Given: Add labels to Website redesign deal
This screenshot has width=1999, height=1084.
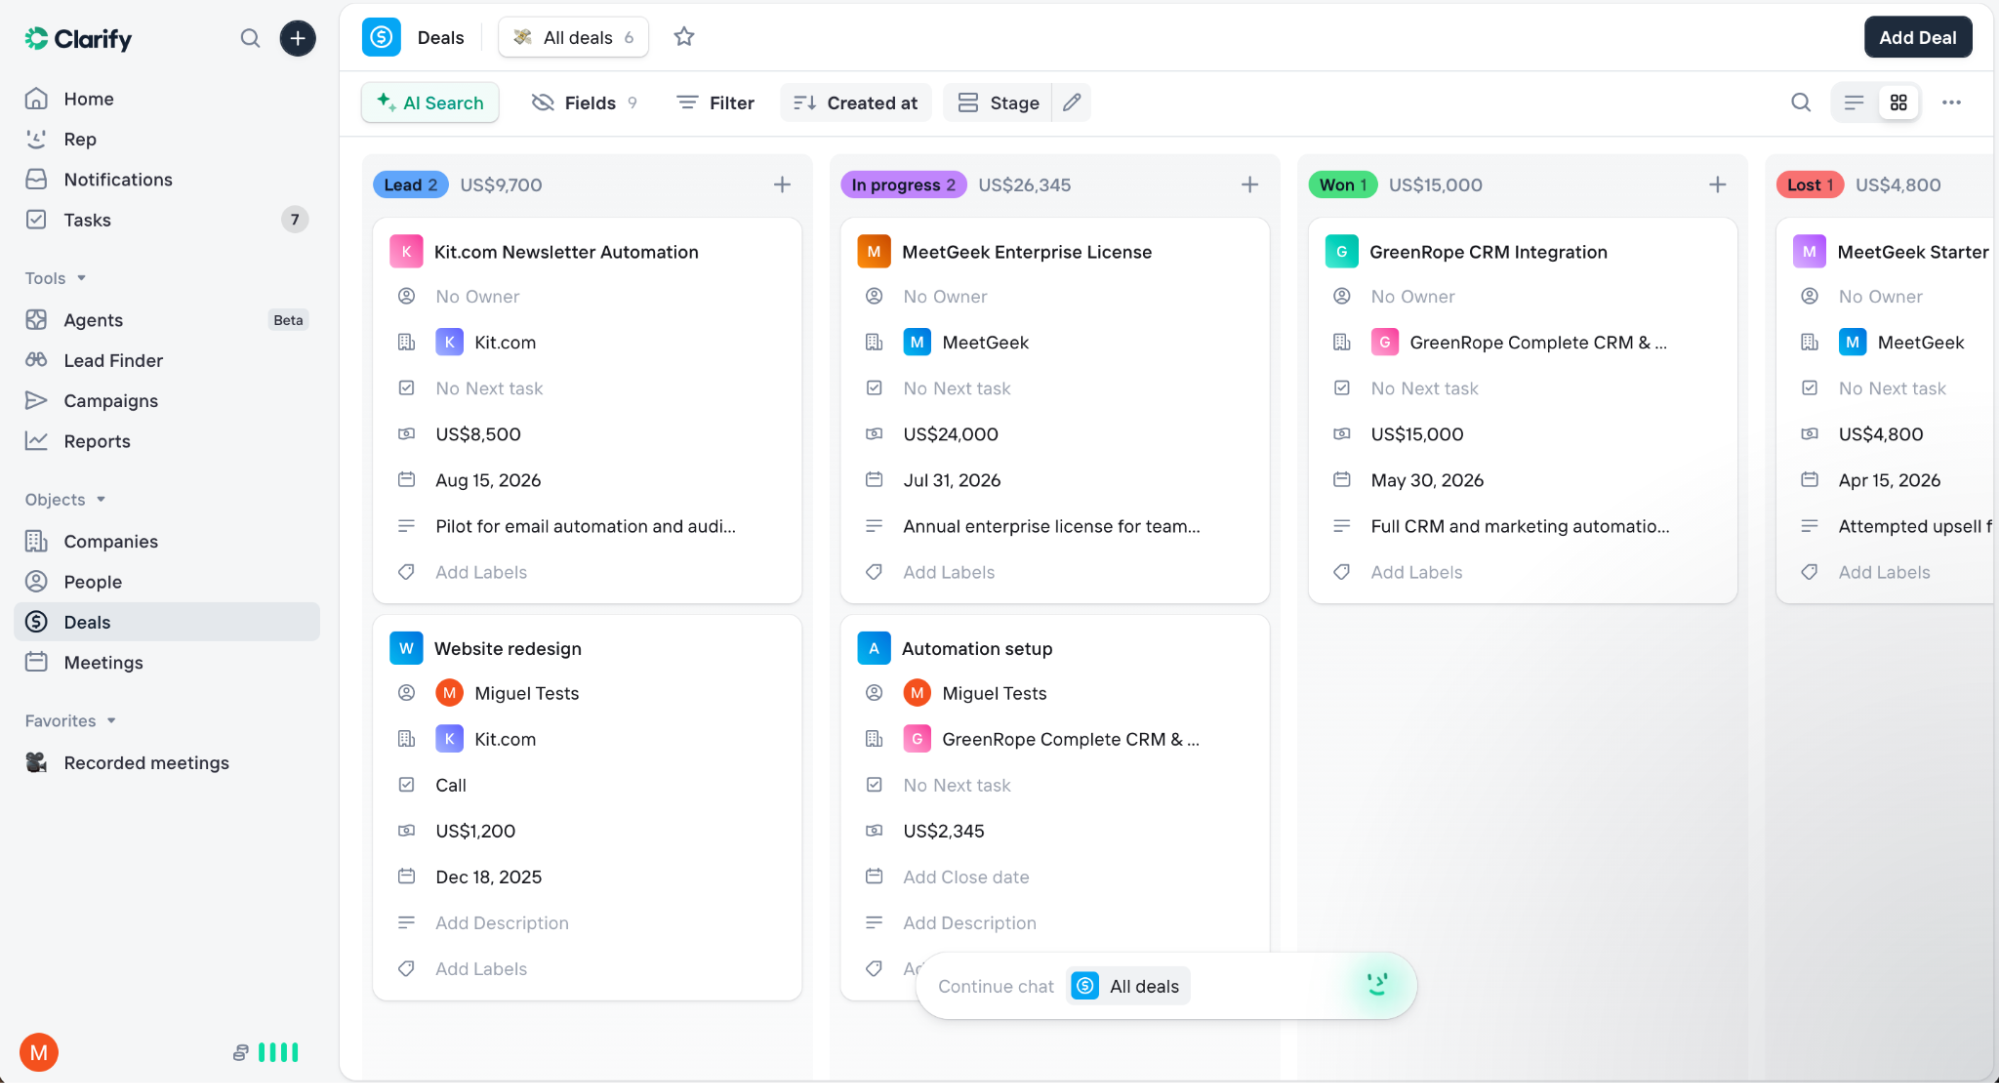Looking at the screenshot, I should (x=481, y=968).
